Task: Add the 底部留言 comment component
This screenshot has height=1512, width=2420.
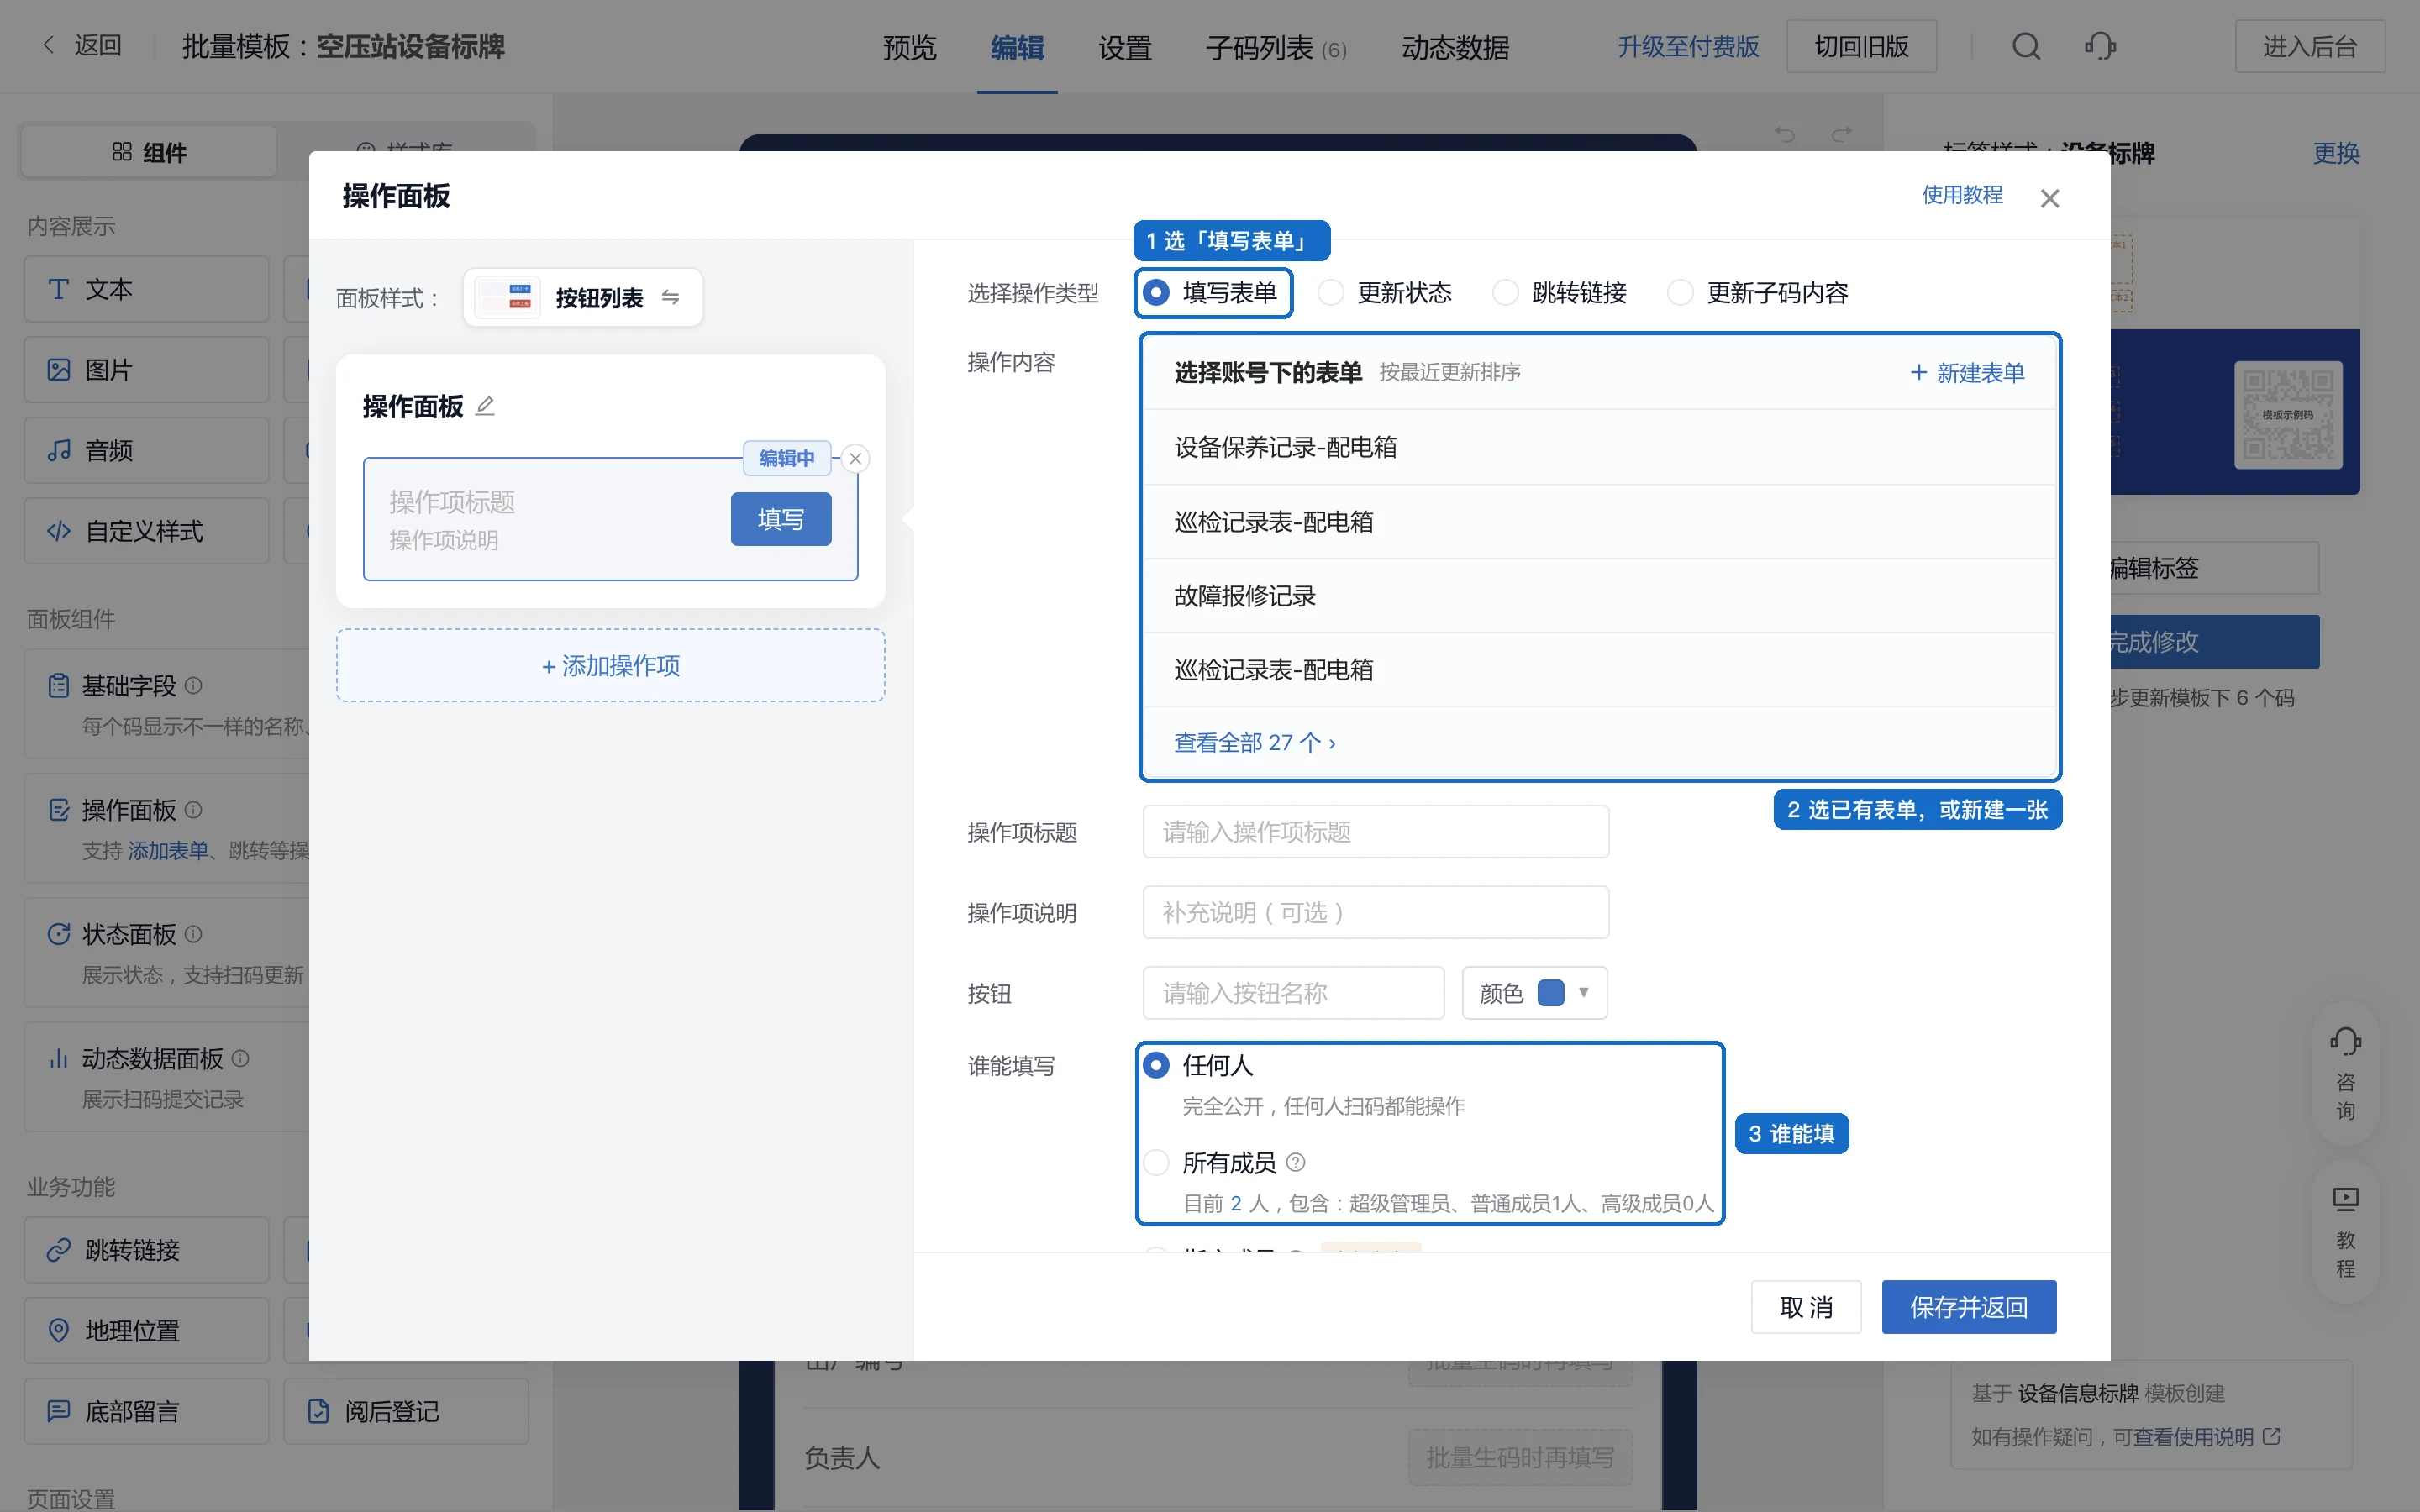Action: coord(147,1412)
